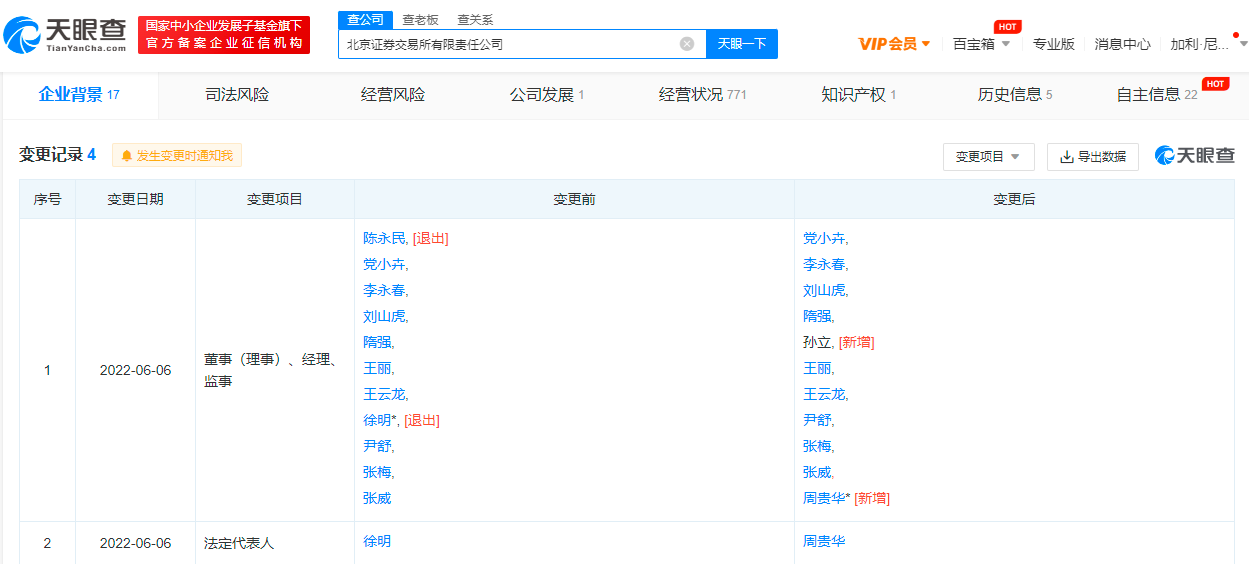Switch to the 查公司 search tab
The image size is (1249, 564).
coord(365,20)
